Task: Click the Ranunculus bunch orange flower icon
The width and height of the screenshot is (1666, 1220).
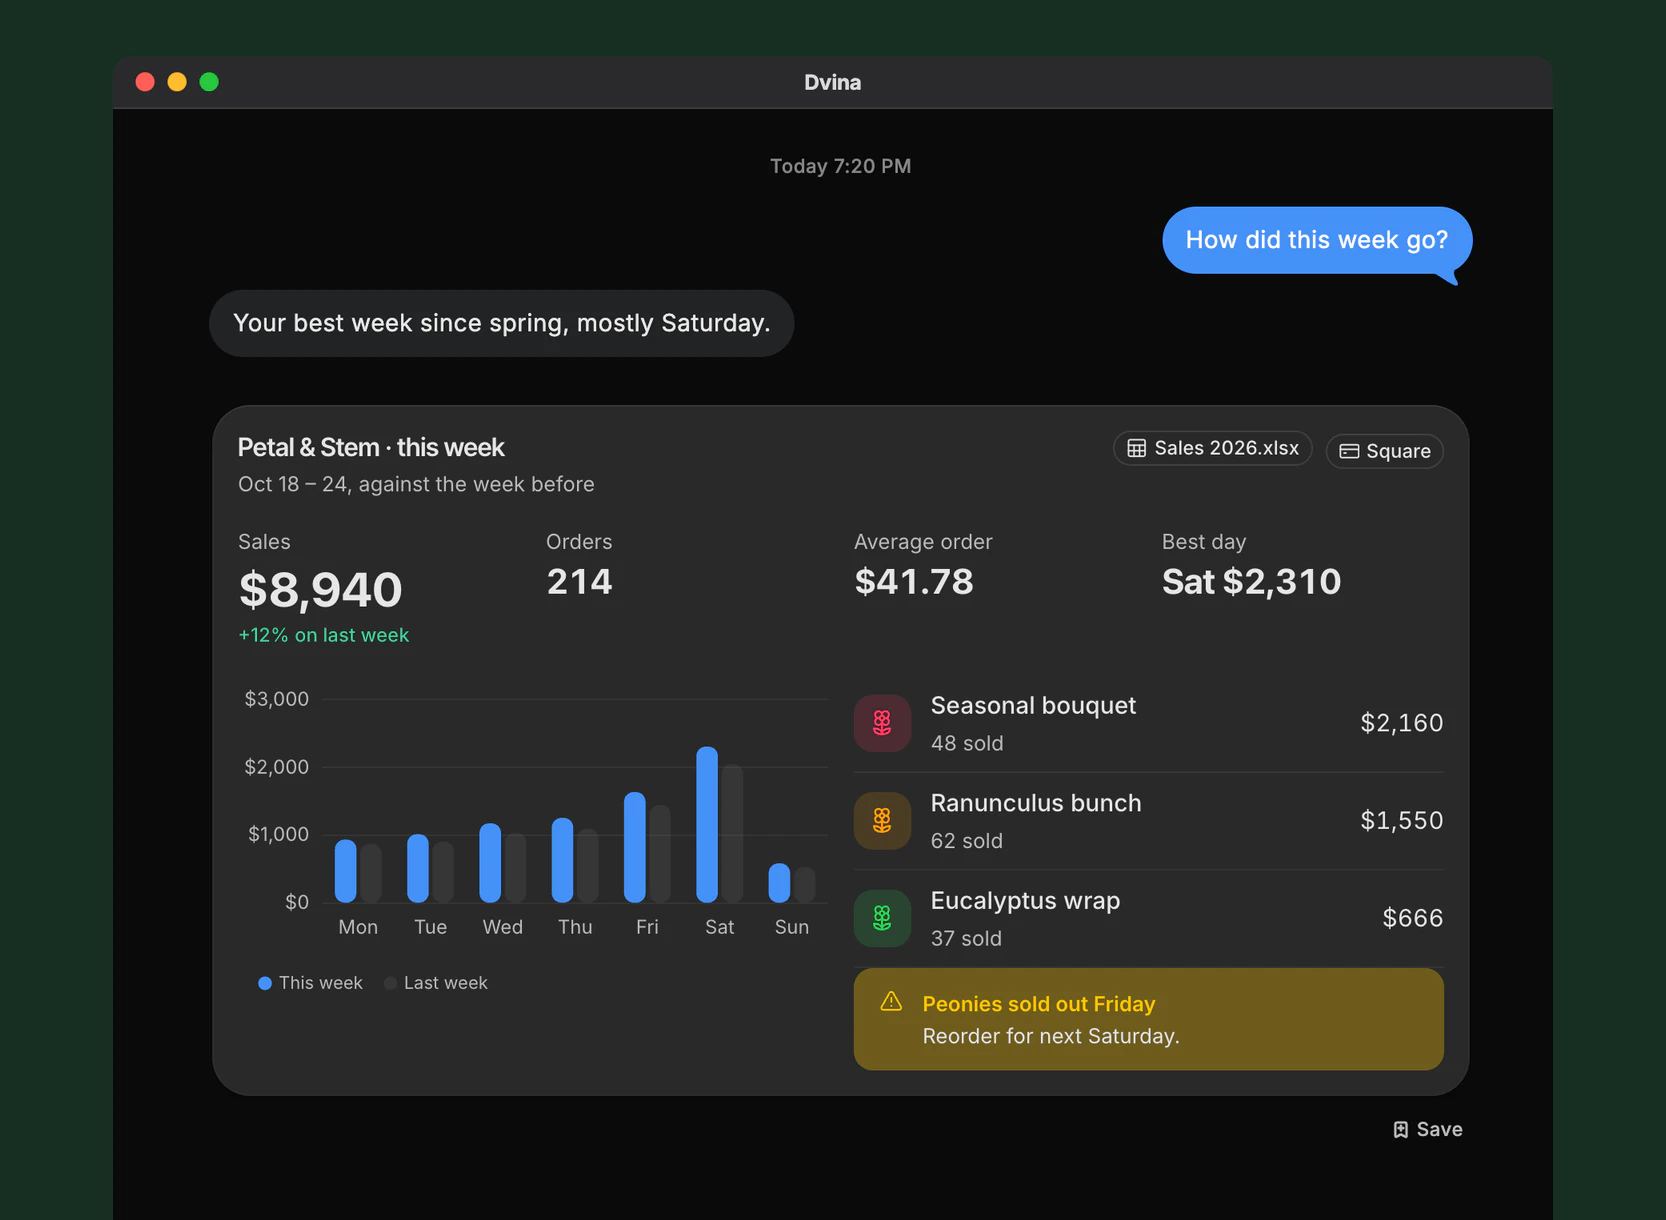Action: [x=882, y=821]
